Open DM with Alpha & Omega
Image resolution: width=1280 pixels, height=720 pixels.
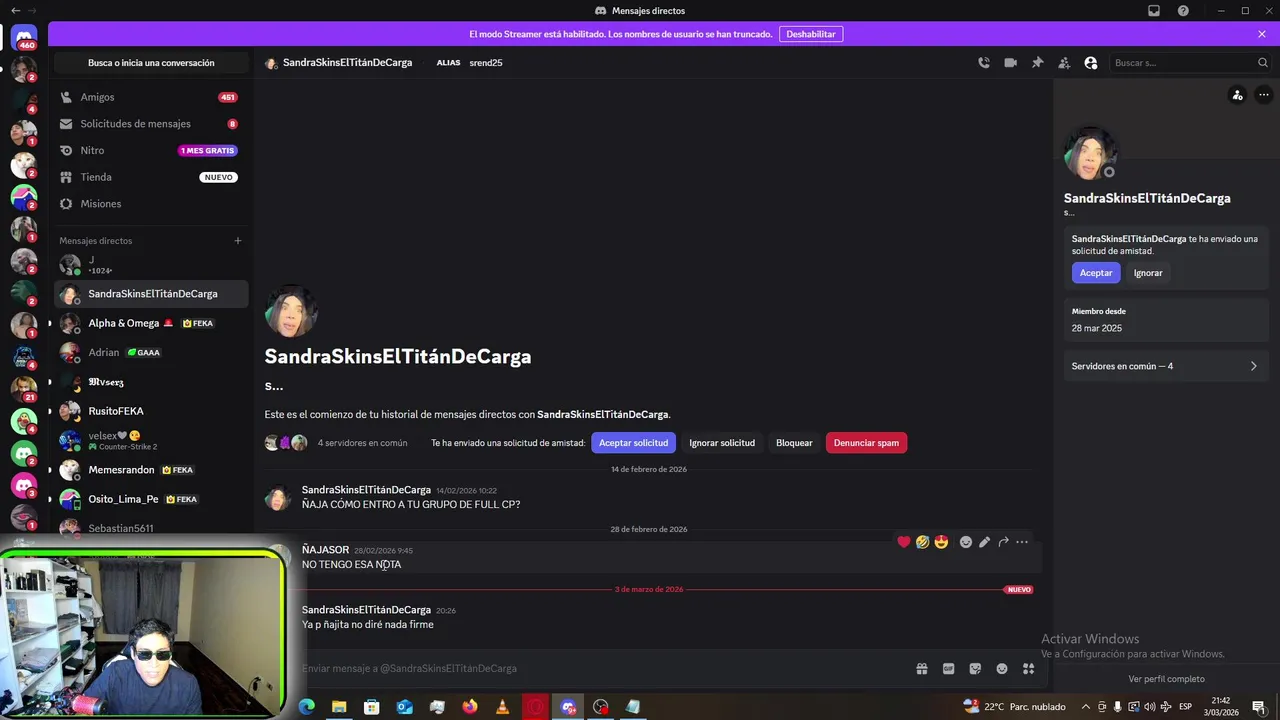[149, 323]
